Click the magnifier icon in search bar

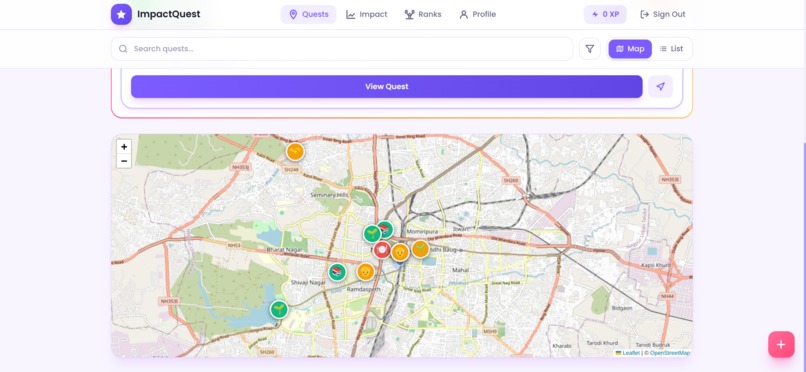(123, 49)
